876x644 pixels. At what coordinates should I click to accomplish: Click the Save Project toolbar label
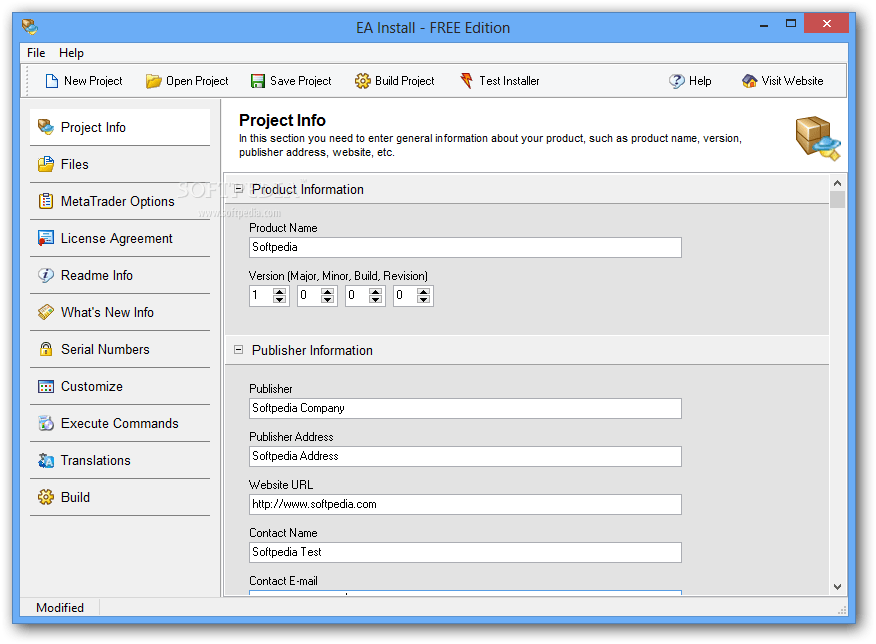tap(301, 81)
